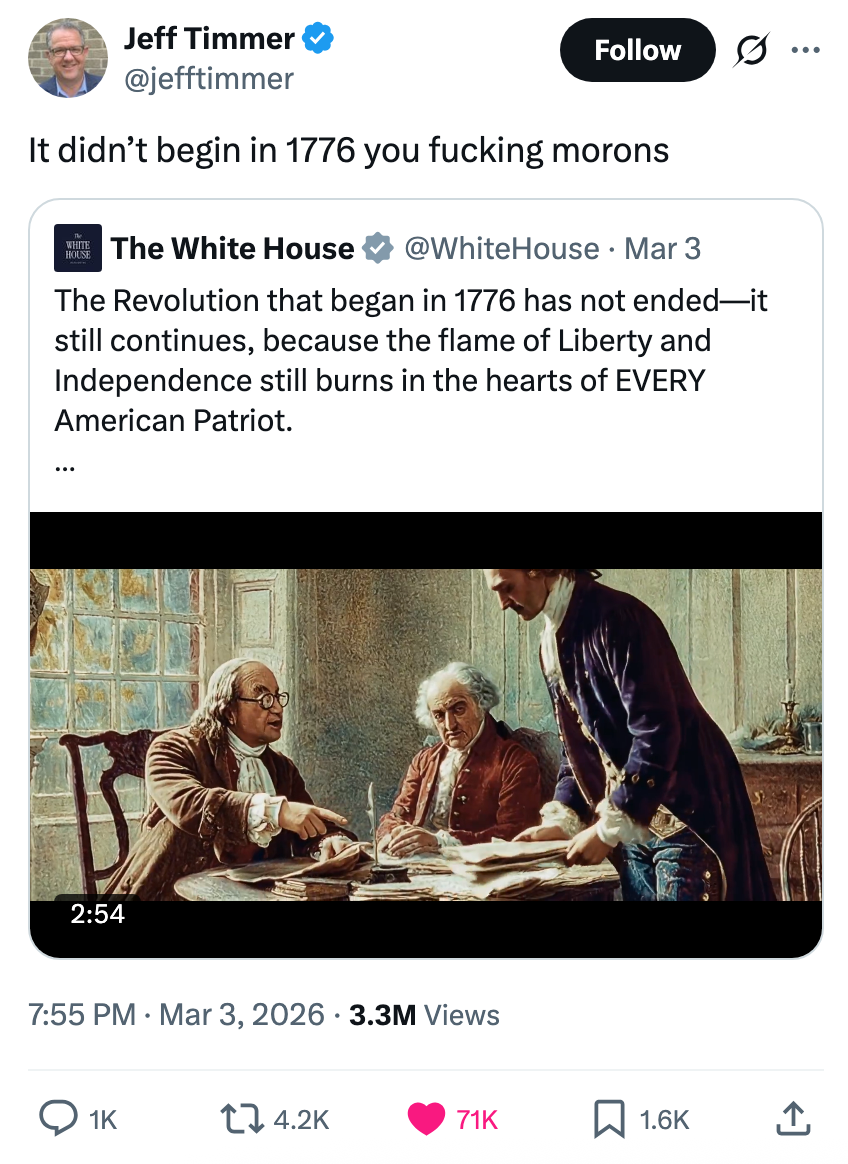Image resolution: width=848 pixels, height=1164 pixels.
Task: Play the quoted White House video
Action: [x=426, y=734]
